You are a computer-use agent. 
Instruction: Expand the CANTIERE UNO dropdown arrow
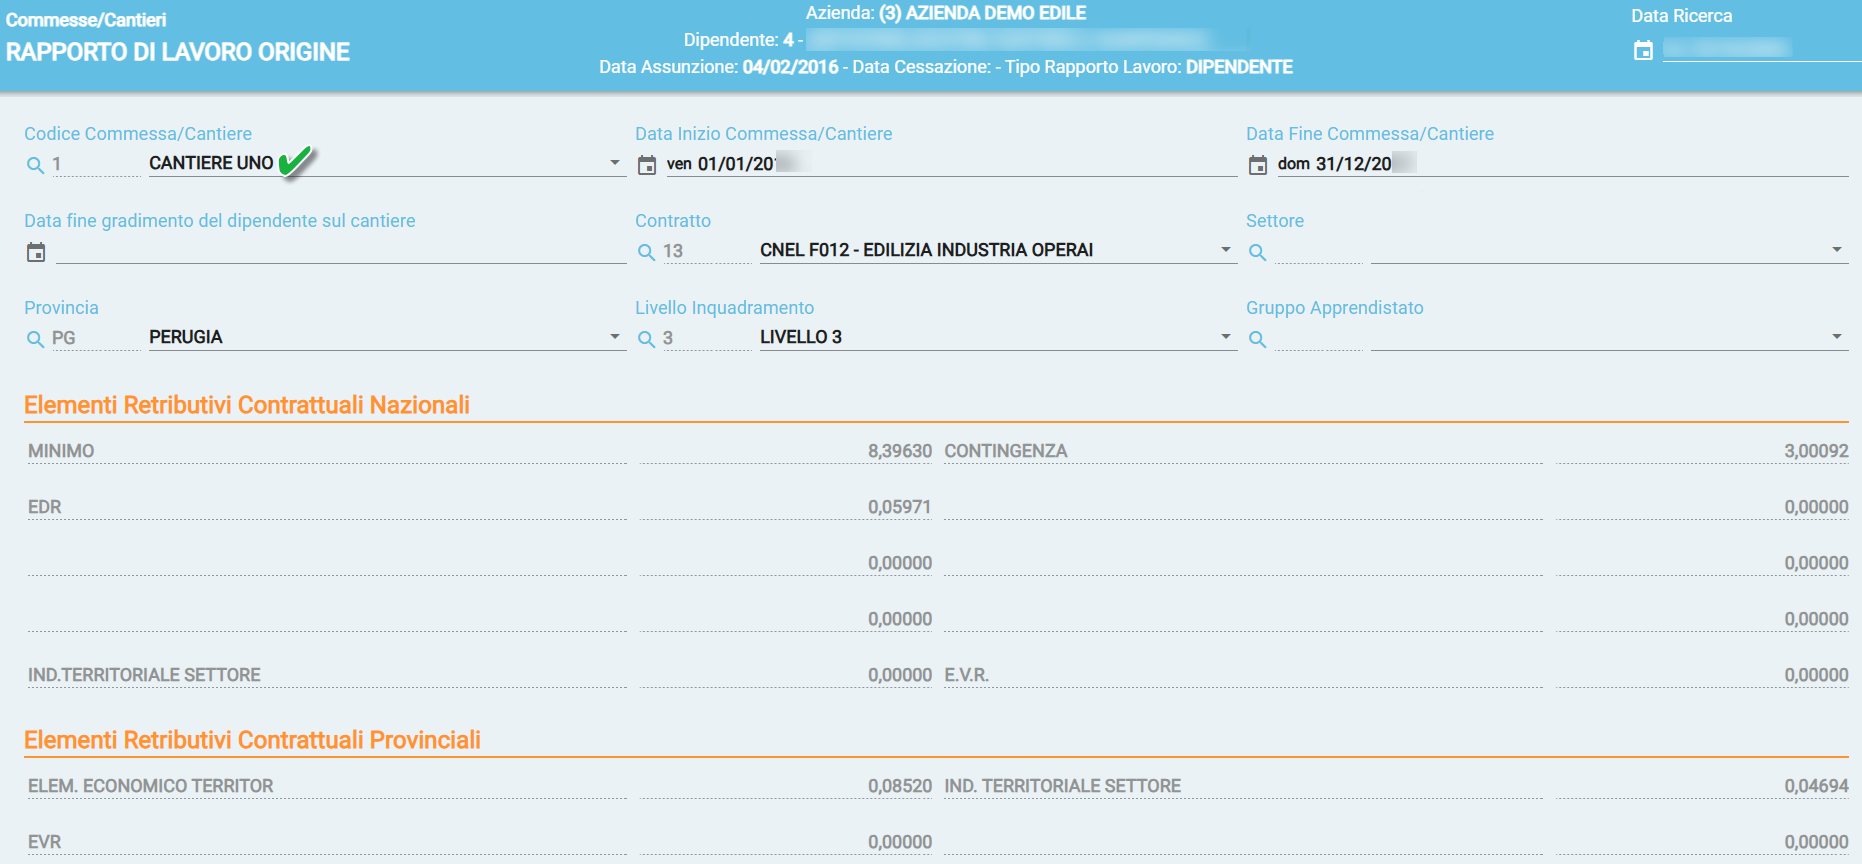pos(615,163)
